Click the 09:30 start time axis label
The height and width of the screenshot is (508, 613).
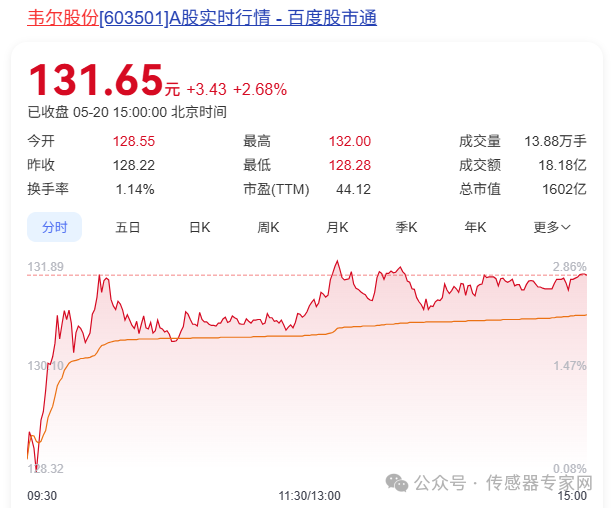pyautogui.click(x=41, y=495)
